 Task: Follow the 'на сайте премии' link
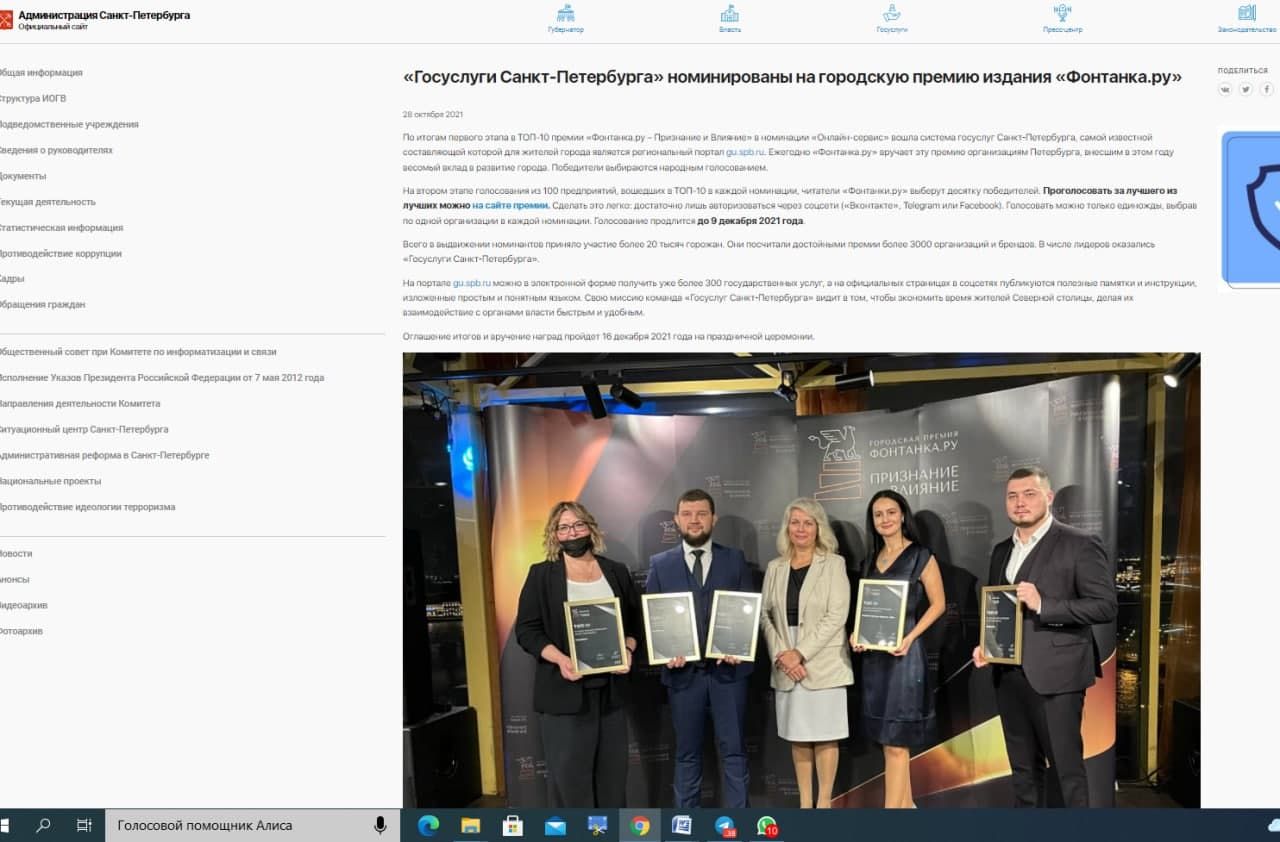pyautogui.click(x=510, y=205)
